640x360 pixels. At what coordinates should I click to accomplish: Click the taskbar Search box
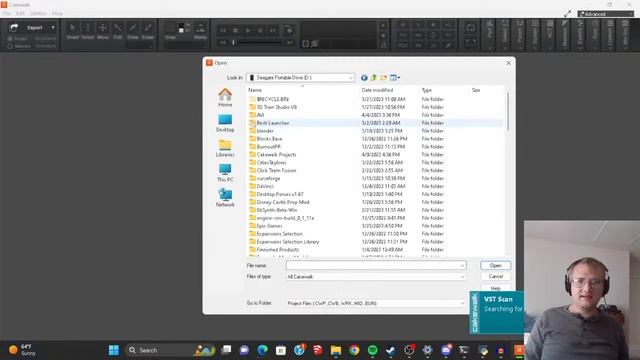tap(171, 350)
